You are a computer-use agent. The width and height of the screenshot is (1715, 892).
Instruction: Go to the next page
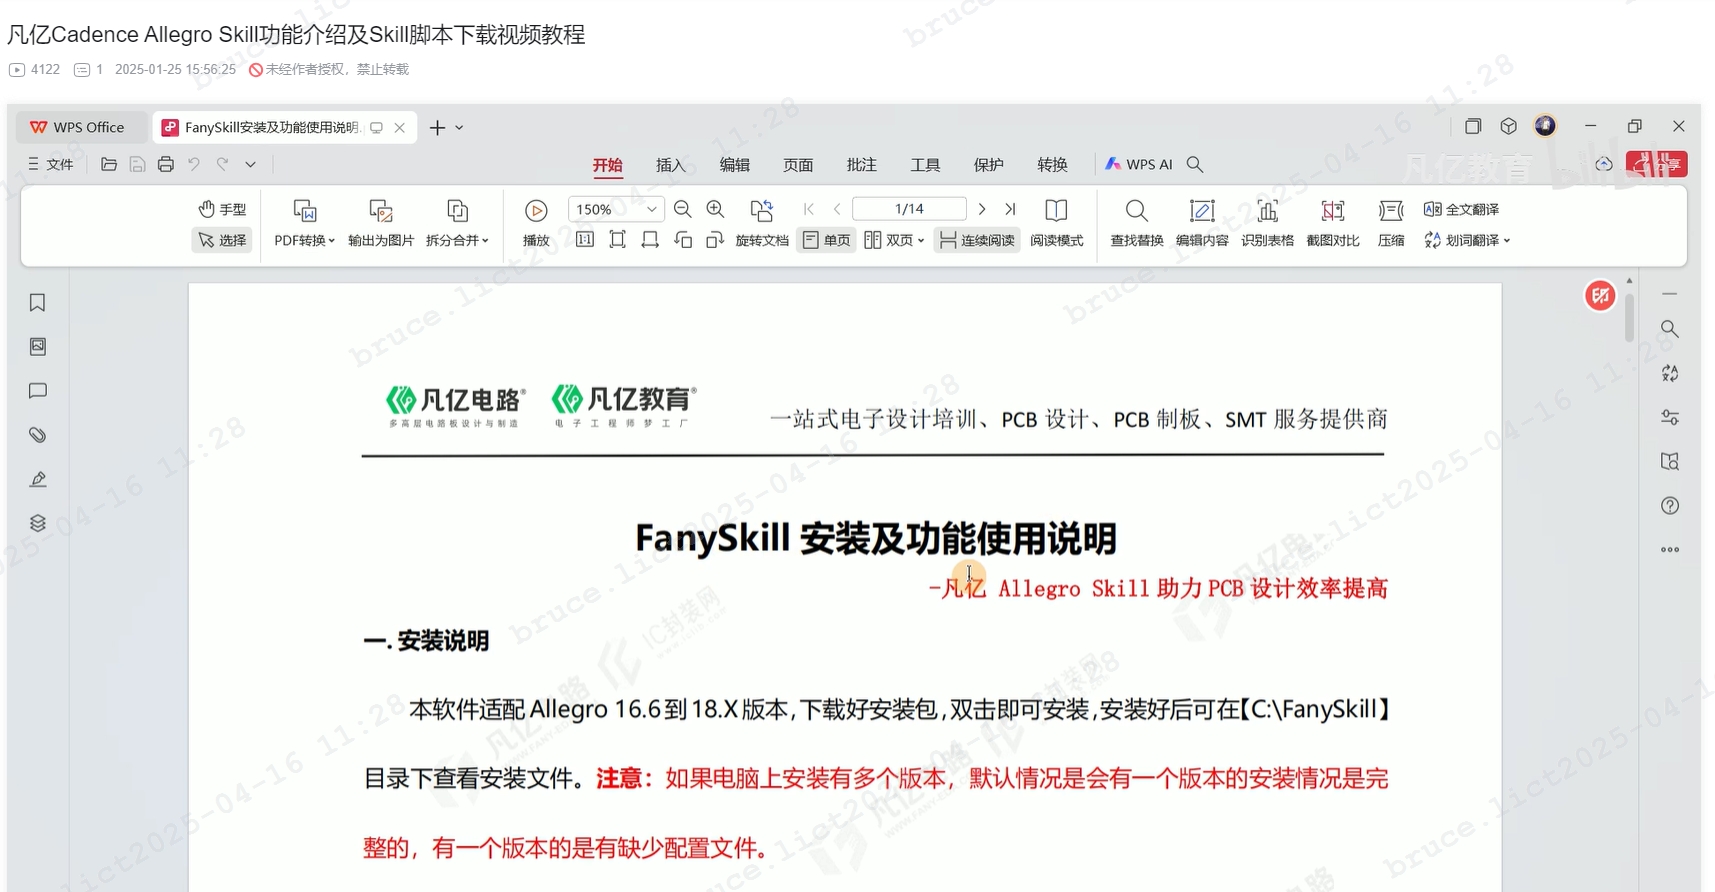click(x=982, y=209)
